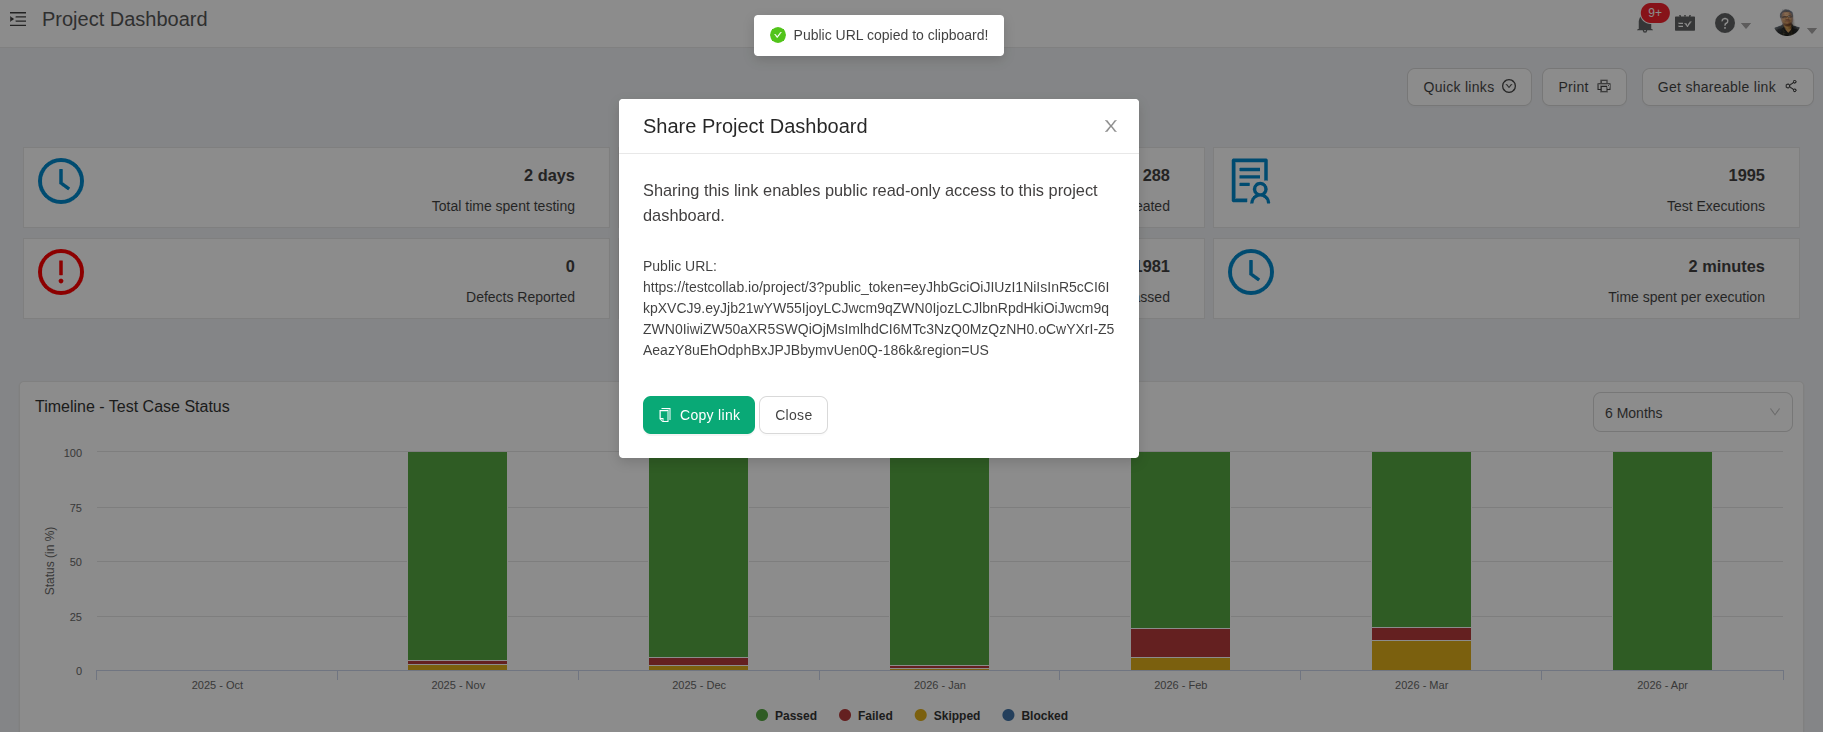The image size is (1823, 732).
Task: Click the Test Executions document icon
Action: coord(1250,181)
